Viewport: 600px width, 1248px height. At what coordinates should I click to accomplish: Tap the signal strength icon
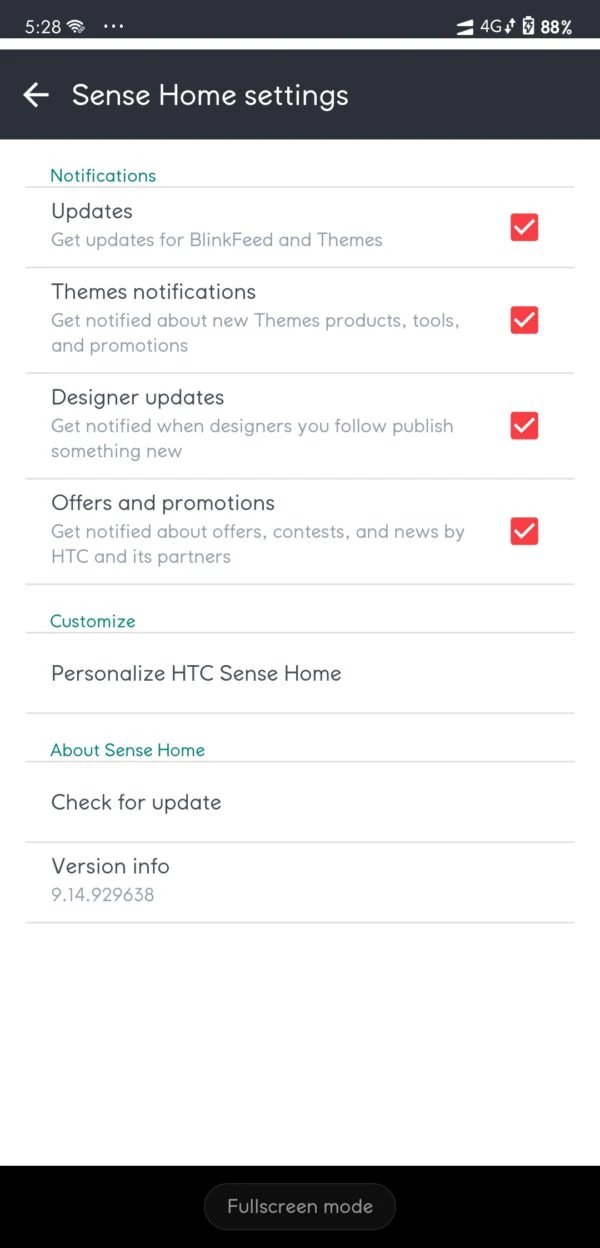pos(465,28)
